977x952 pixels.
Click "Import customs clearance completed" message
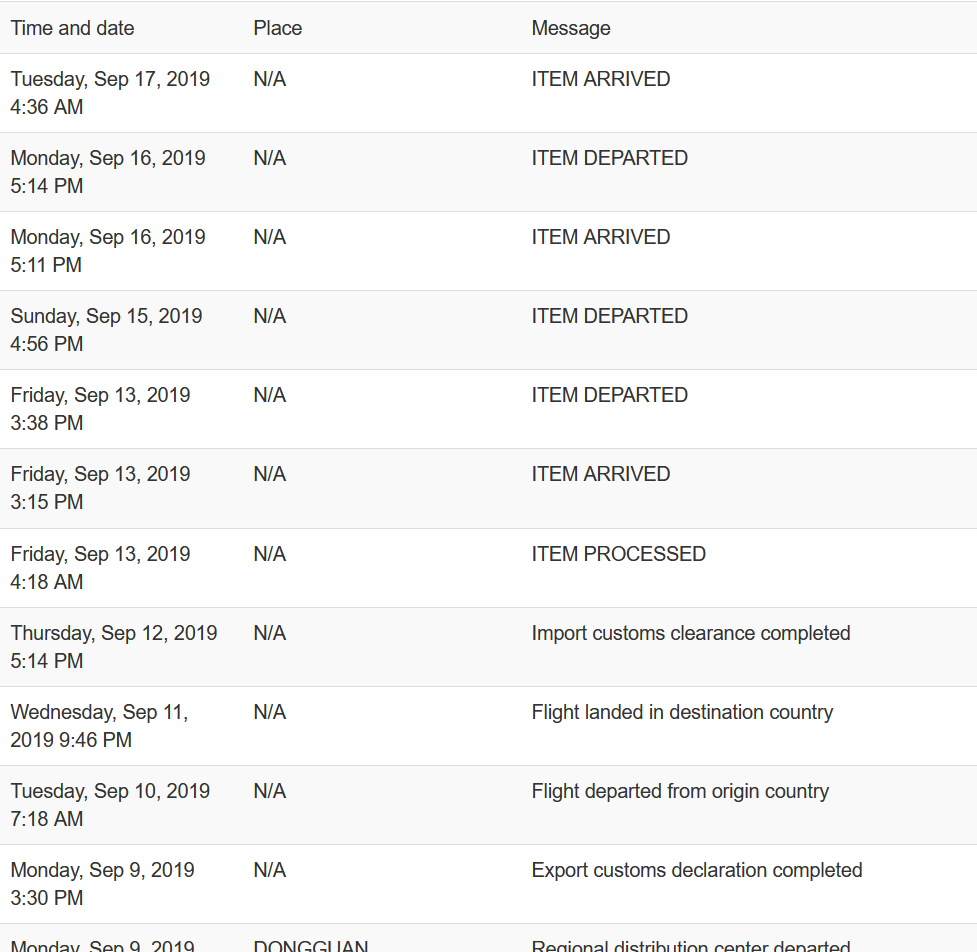(690, 633)
